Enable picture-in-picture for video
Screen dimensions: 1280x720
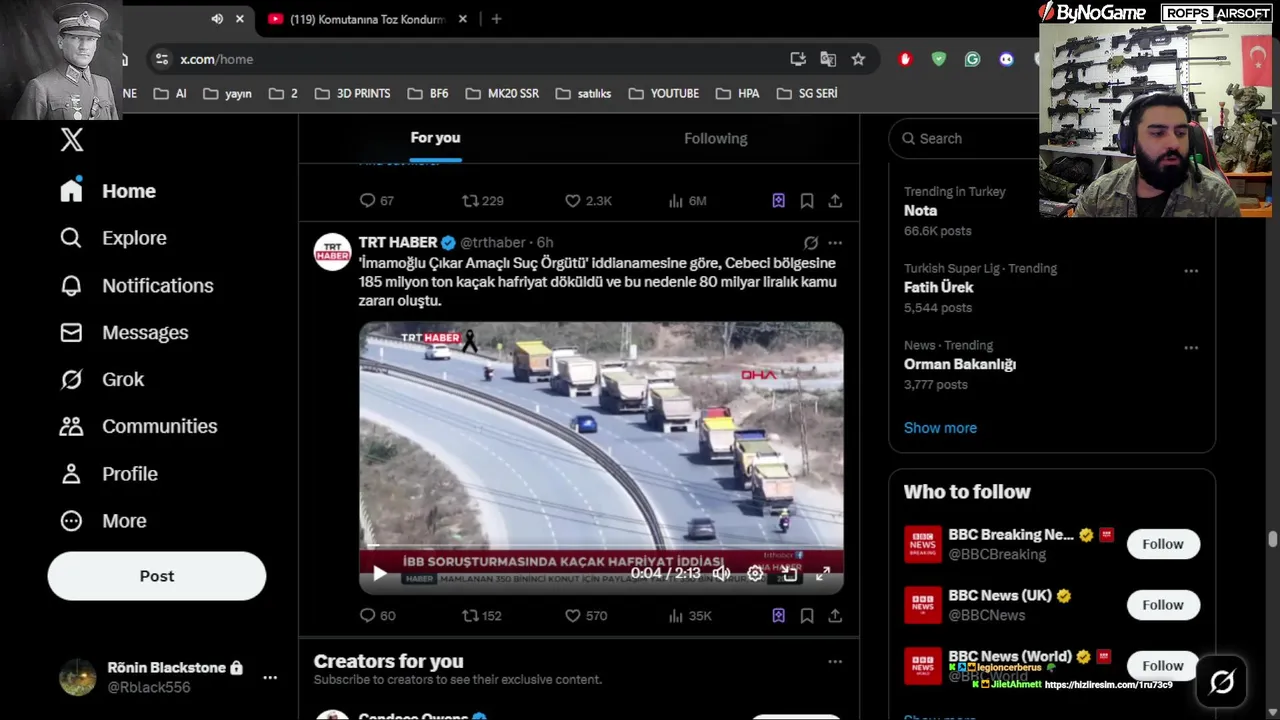(789, 574)
